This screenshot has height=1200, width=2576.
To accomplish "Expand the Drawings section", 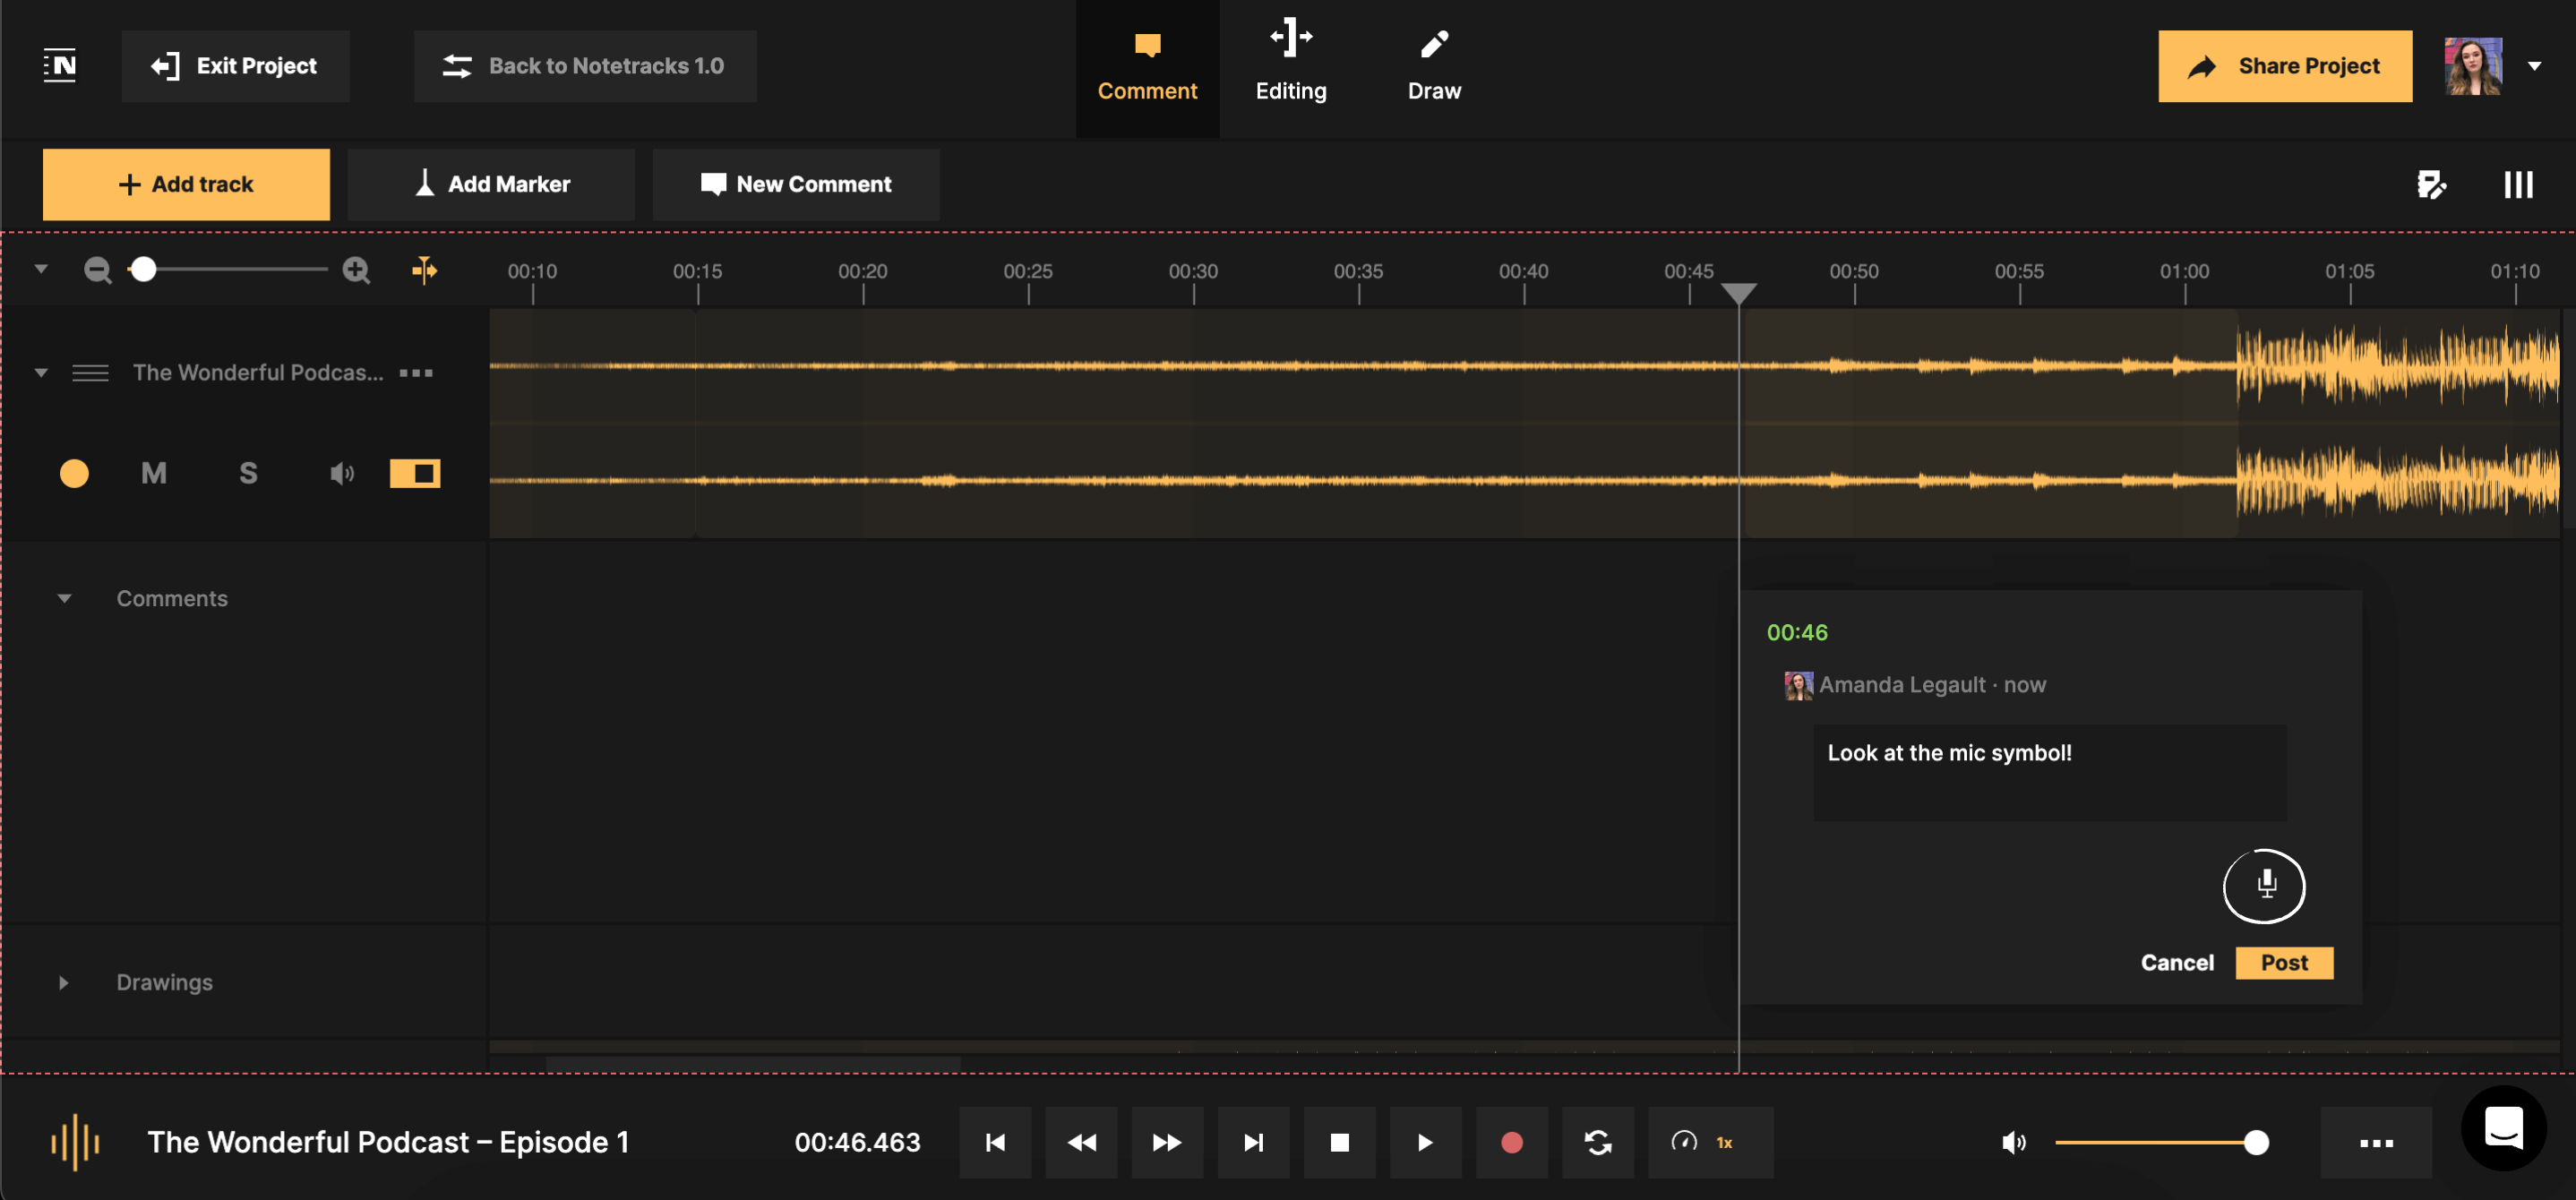I will (x=63, y=982).
